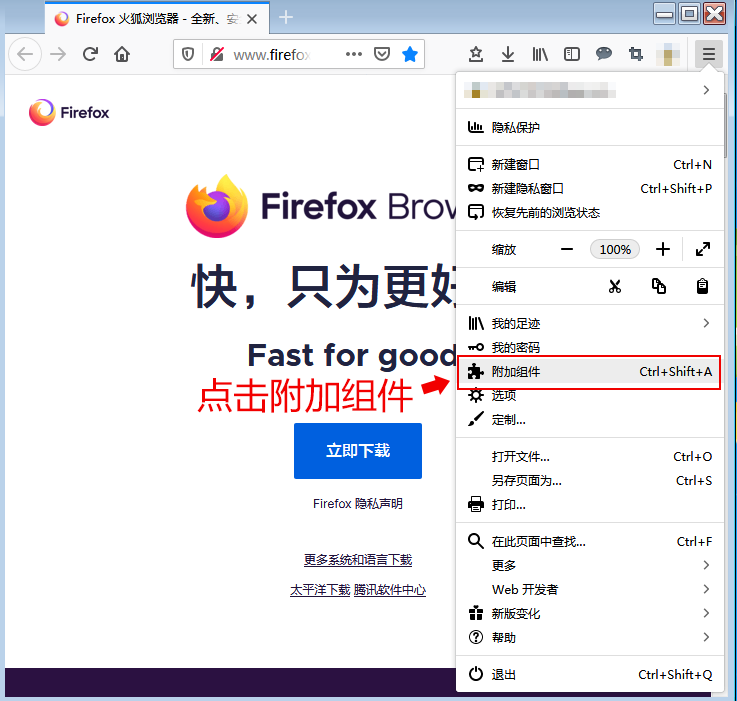Reset zoom via the 100% button
737x701 pixels.
[x=615, y=249]
